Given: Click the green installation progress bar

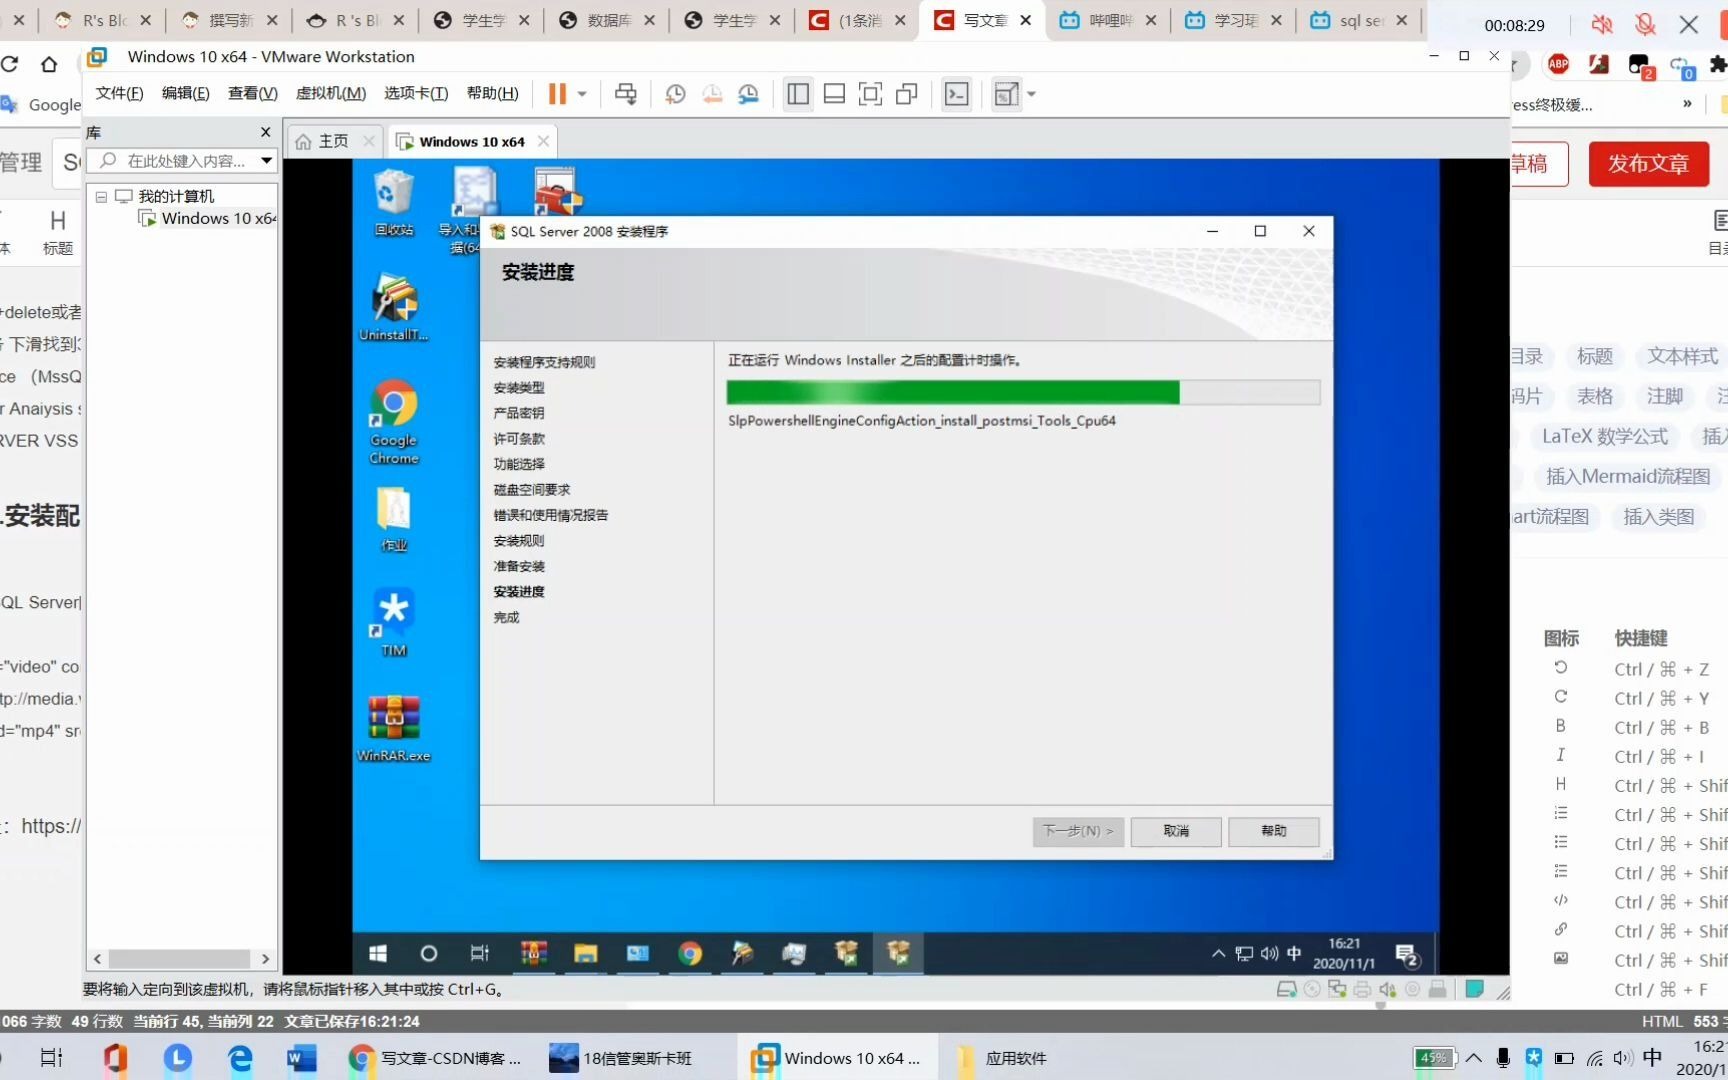Looking at the screenshot, I should pos(1023,392).
